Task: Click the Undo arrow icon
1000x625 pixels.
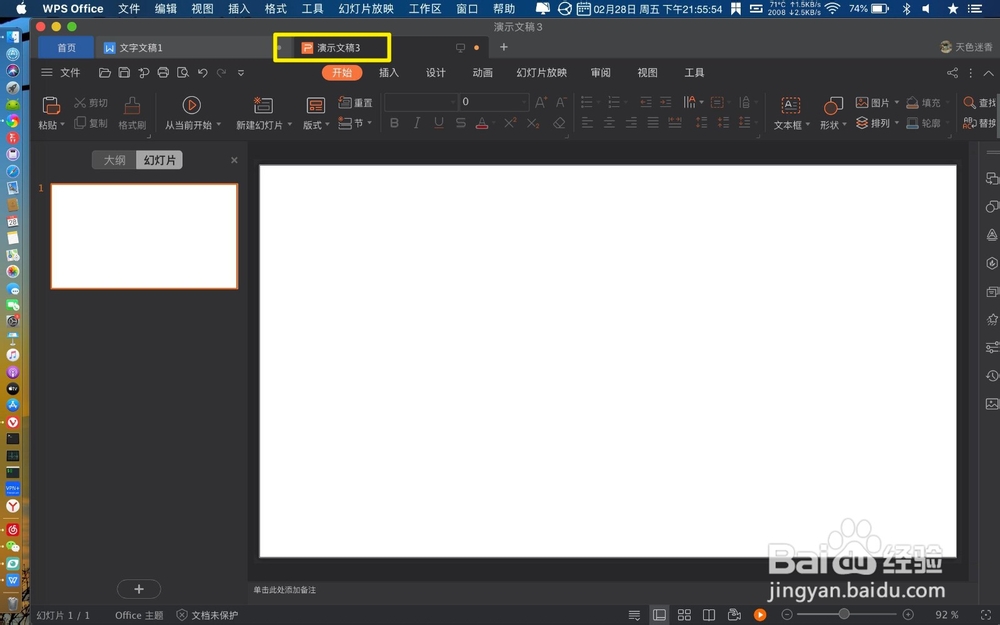Action: (203, 73)
